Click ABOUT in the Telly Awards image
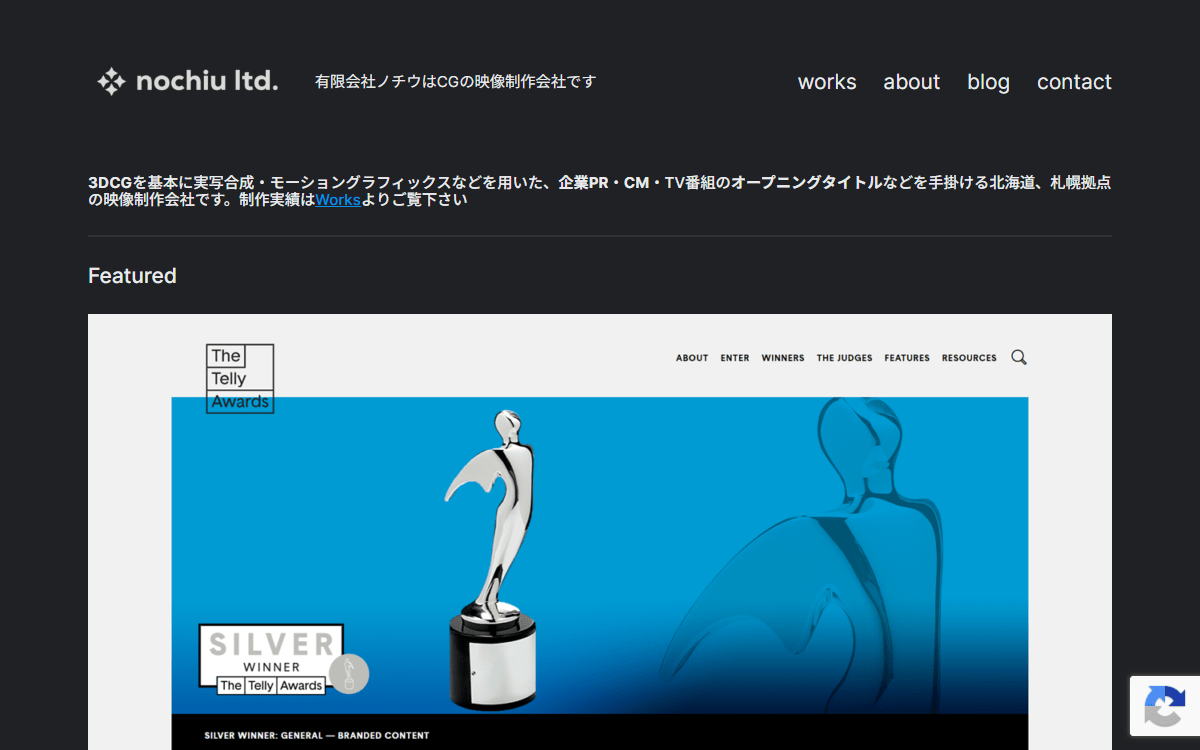The image size is (1200, 750). [x=692, y=358]
